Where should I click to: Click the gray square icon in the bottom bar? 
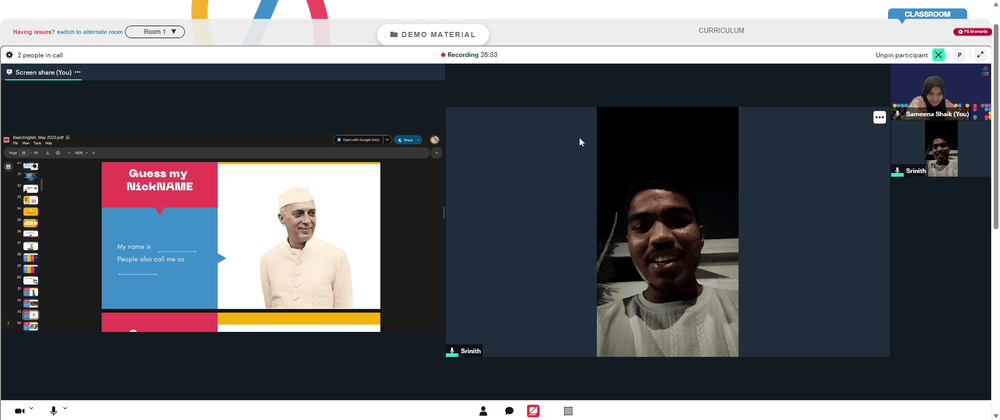[568, 411]
